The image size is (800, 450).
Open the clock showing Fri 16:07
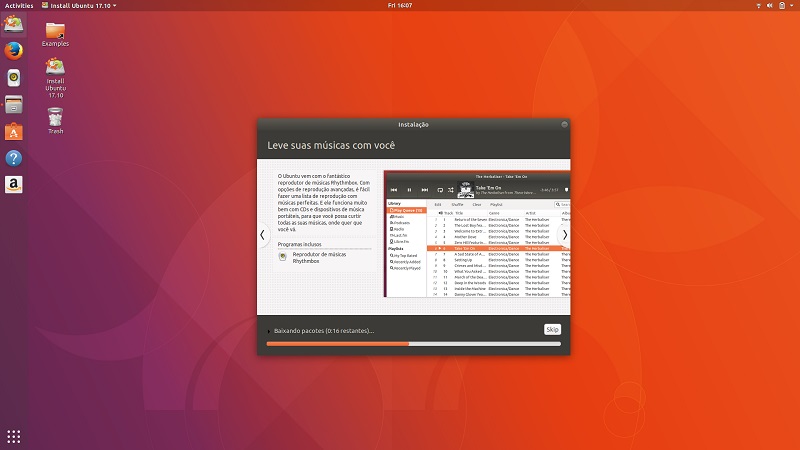pyautogui.click(x=400, y=5)
